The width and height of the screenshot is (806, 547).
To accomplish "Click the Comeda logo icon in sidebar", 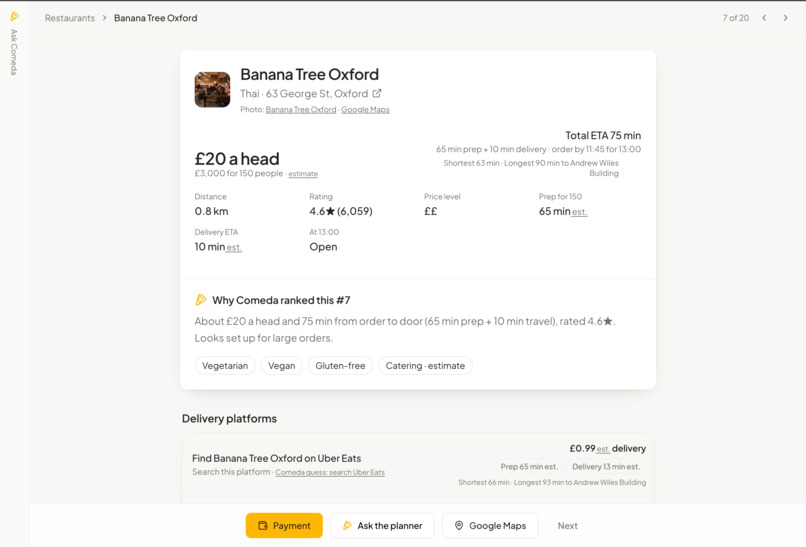I will click(x=14, y=16).
